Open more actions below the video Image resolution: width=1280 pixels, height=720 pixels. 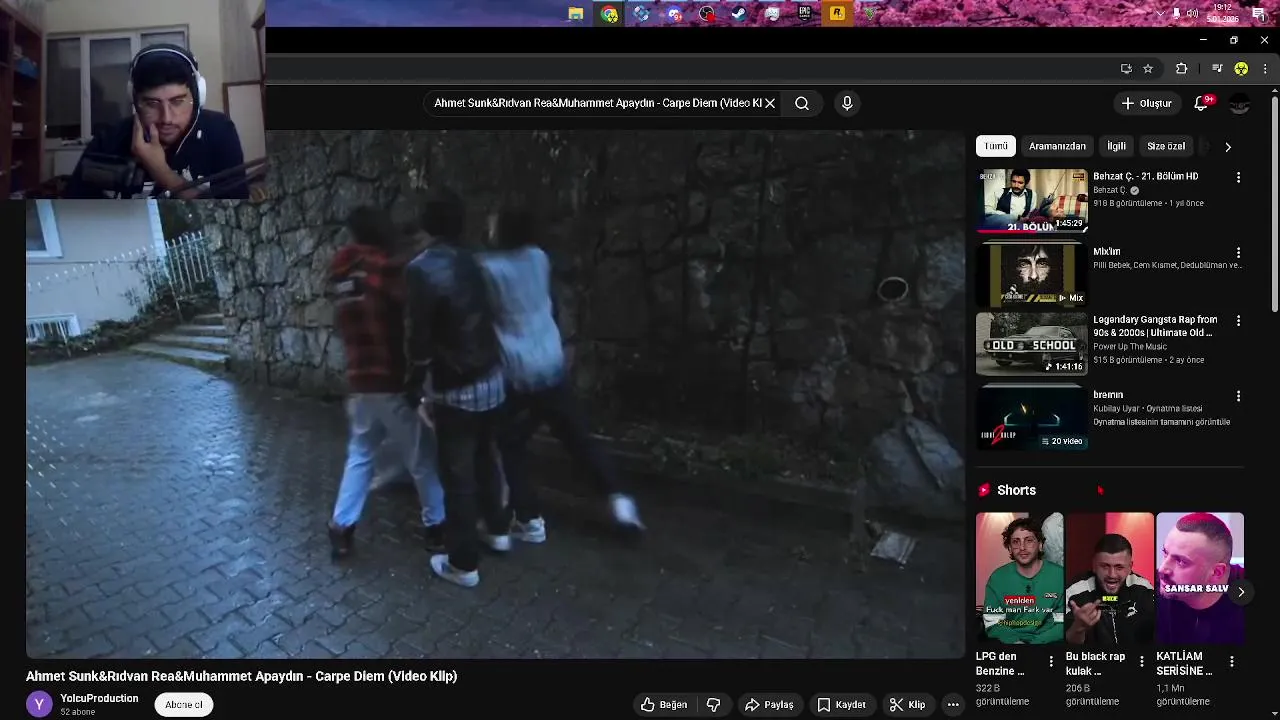pyautogui.click(x=953, y=705)
